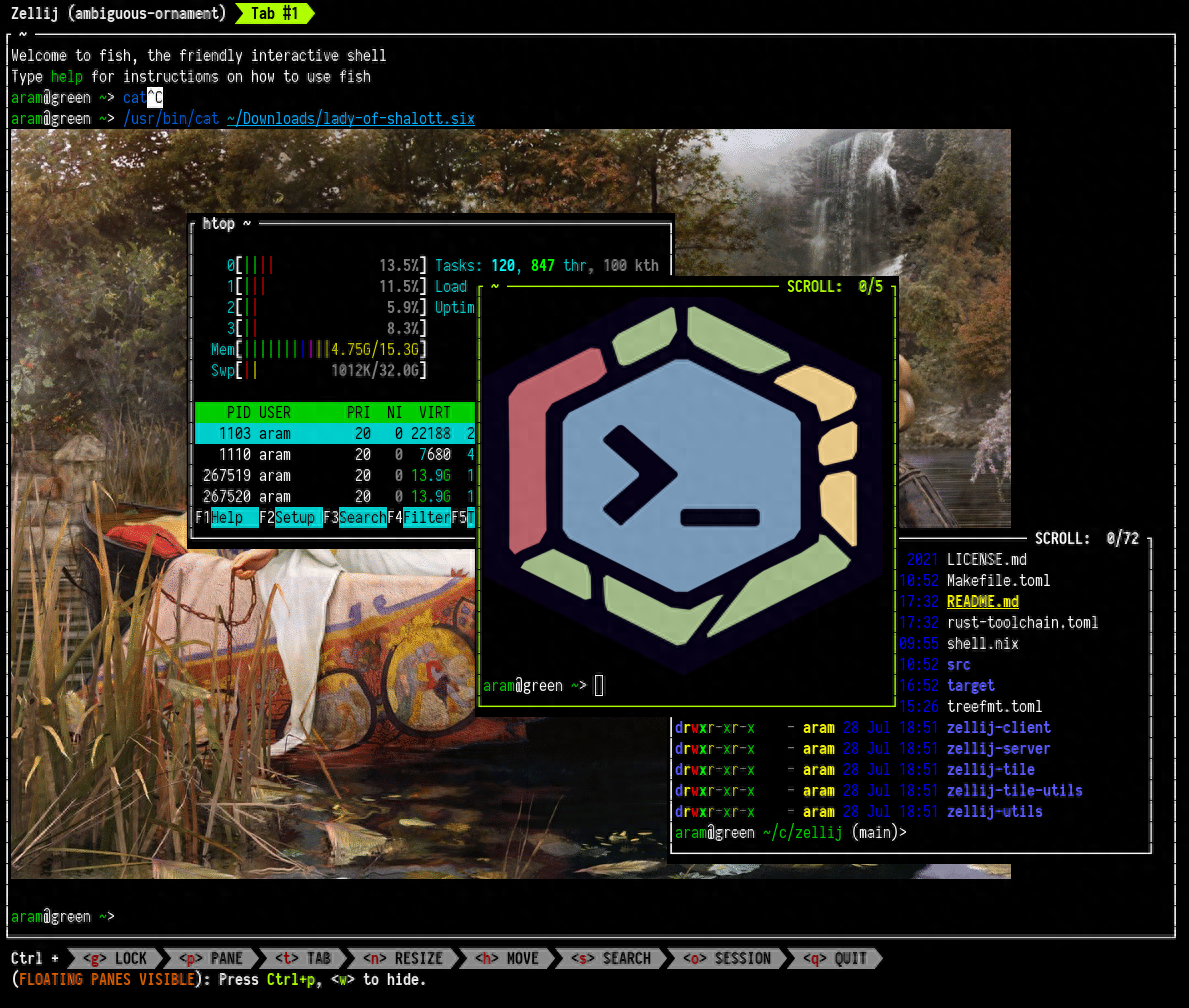Activate SESSION mode in the status bar

pos(727,959)
